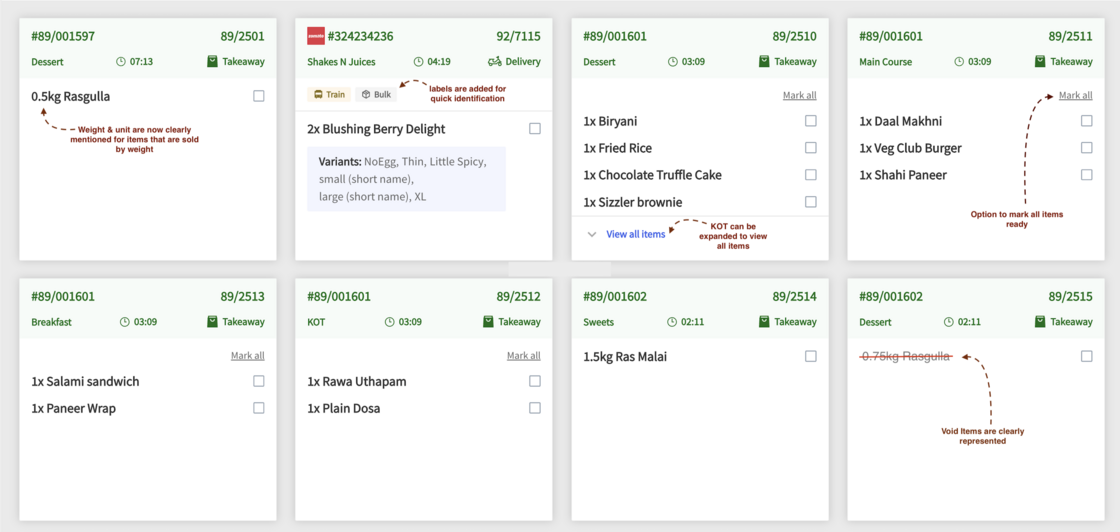Click the Train label icon

click(x=318, y=95)
